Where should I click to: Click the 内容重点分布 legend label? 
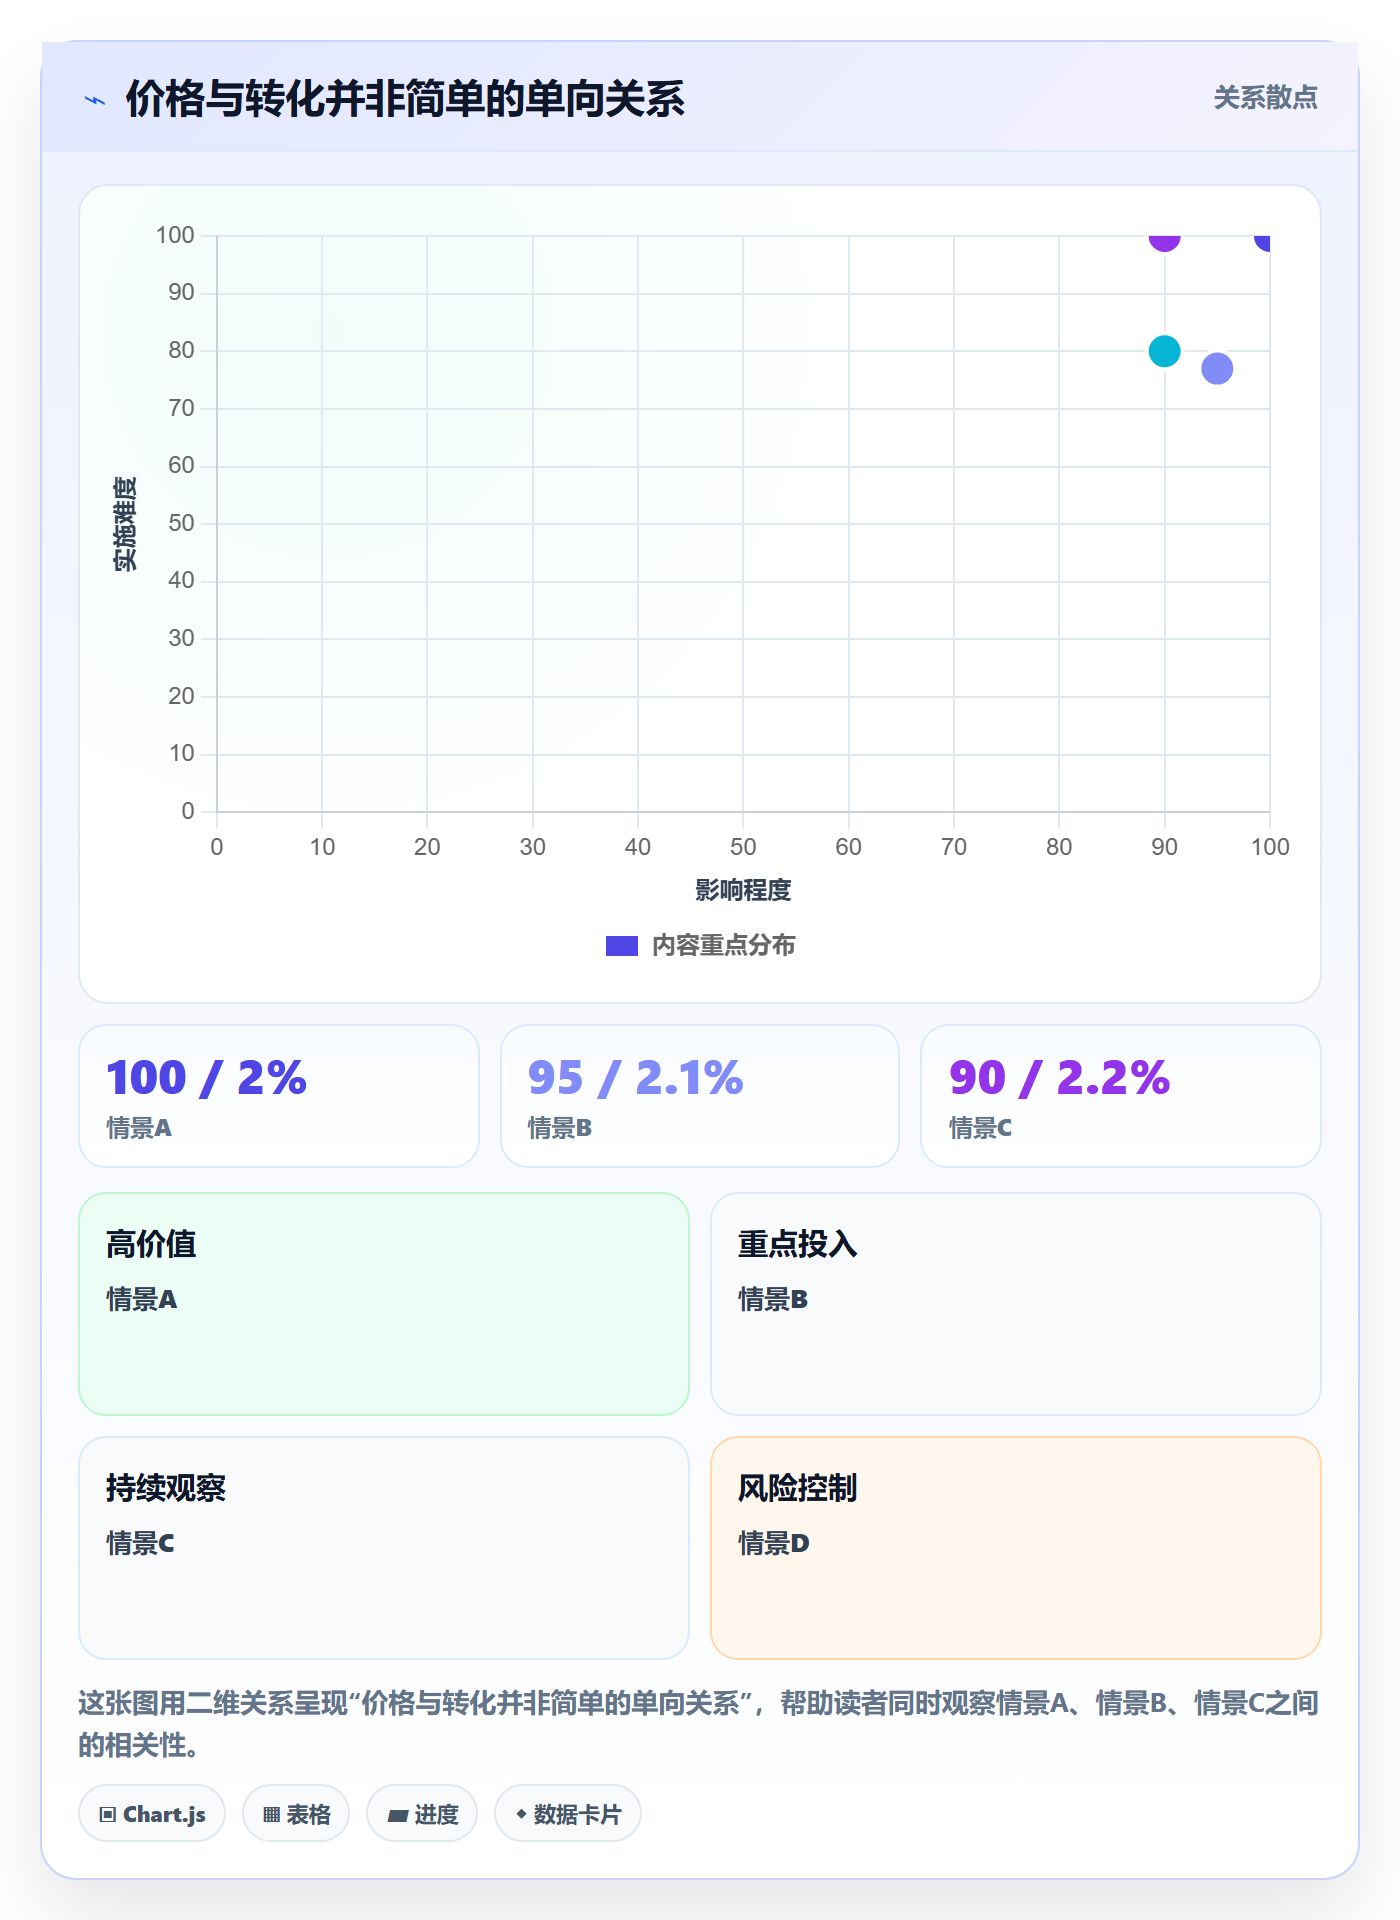[x=724, y=946]
